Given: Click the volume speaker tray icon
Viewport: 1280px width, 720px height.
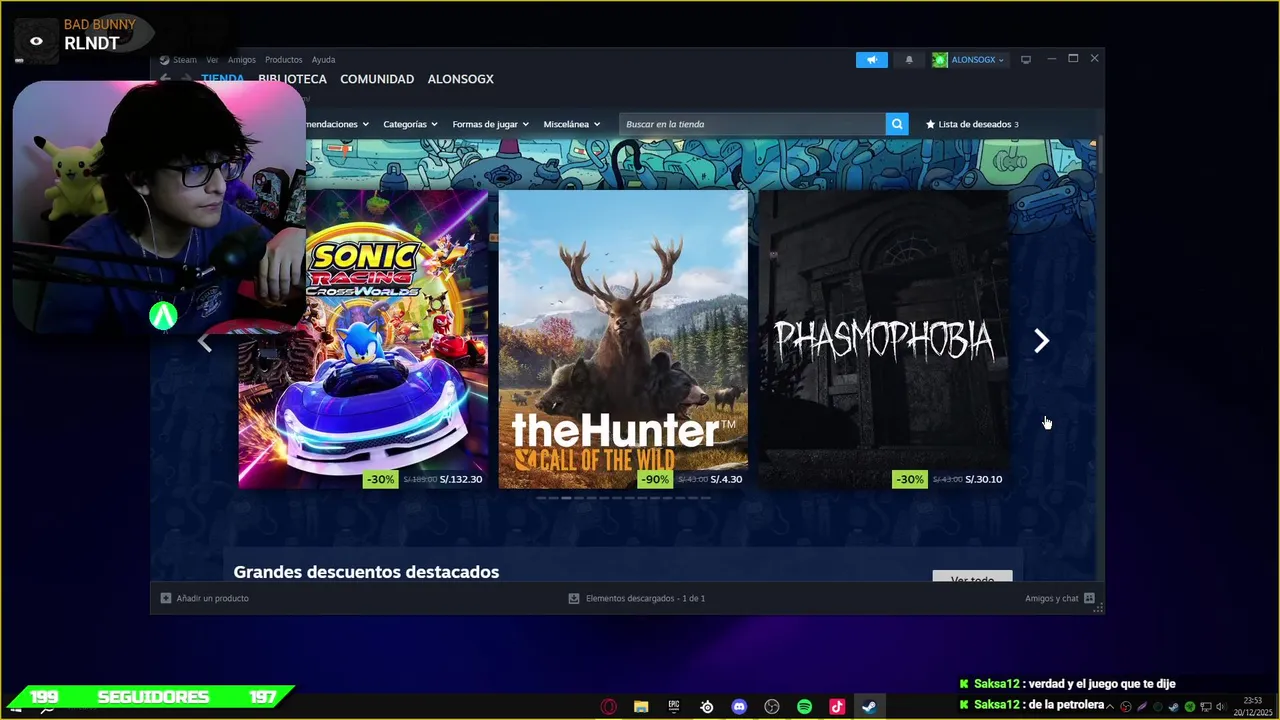Looking at the screenshot, I should (1222, 707).
